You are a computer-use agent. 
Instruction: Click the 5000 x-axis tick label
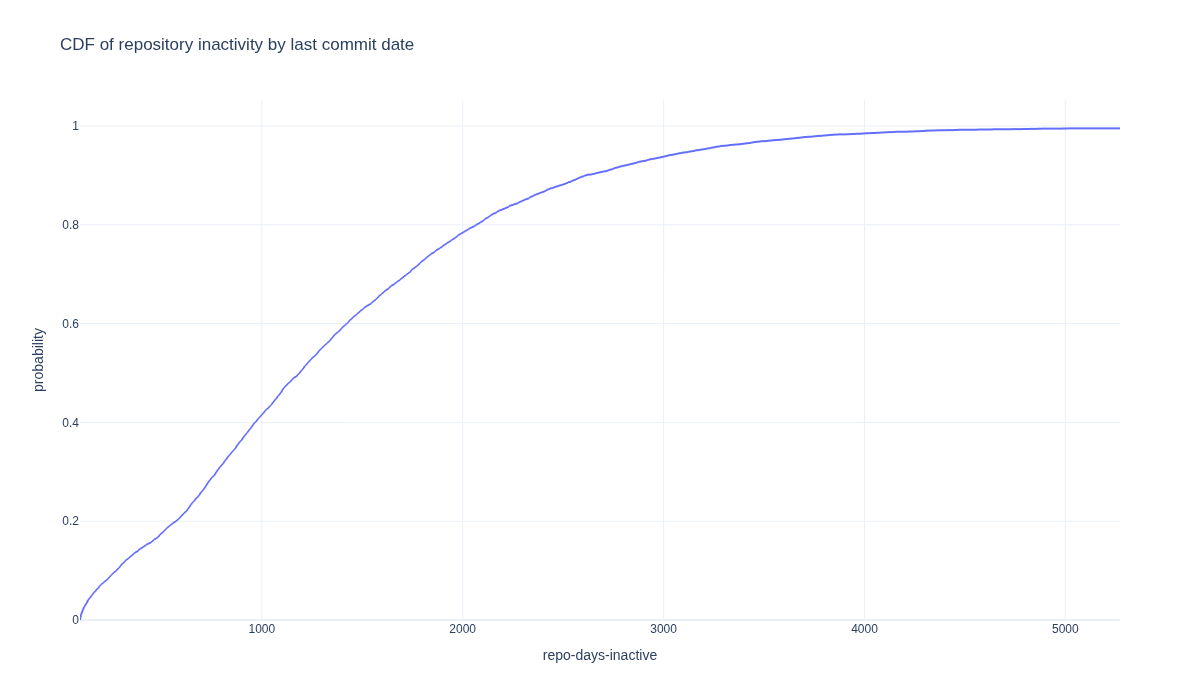[1065, 629]
